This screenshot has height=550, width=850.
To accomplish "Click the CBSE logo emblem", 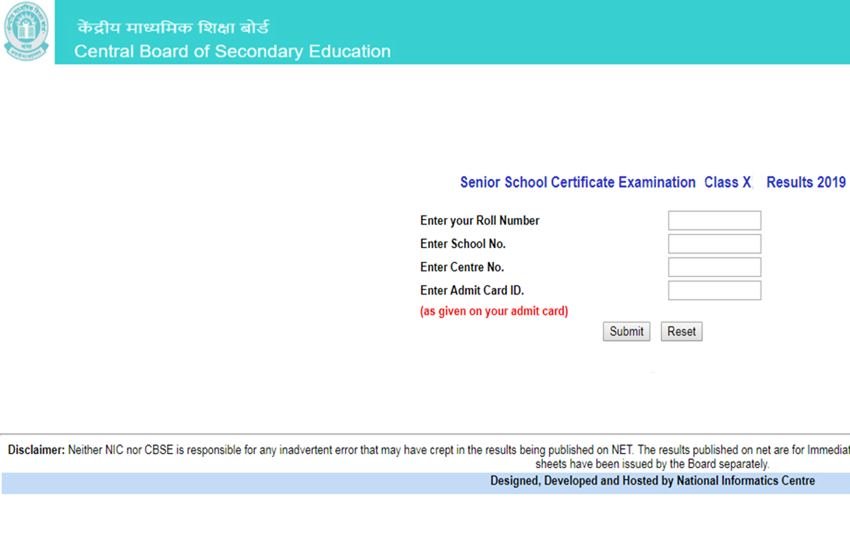I will [x=26, y=31].
